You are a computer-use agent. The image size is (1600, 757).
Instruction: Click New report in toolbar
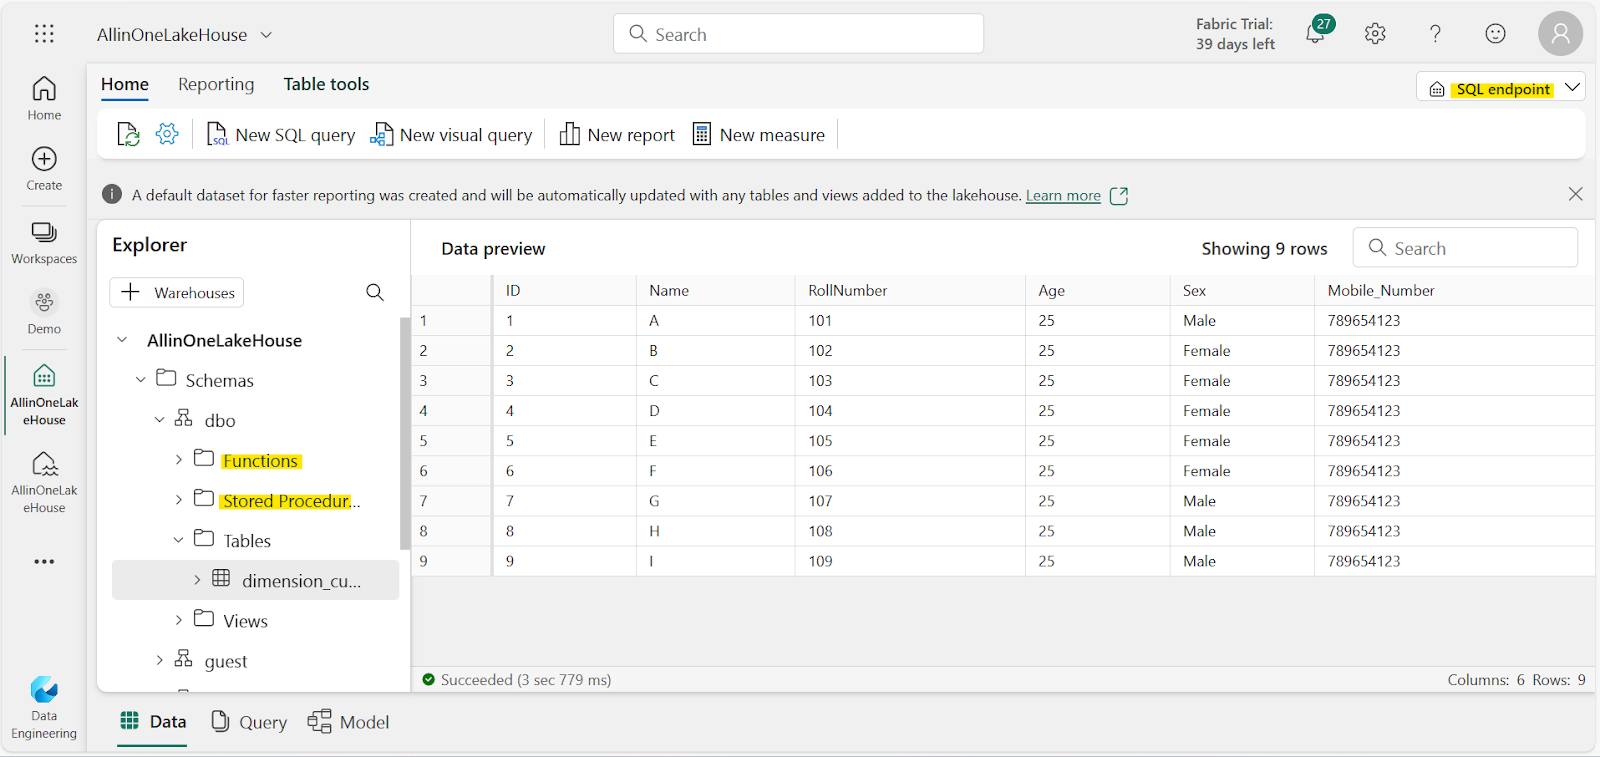click(x=617, y=134)
